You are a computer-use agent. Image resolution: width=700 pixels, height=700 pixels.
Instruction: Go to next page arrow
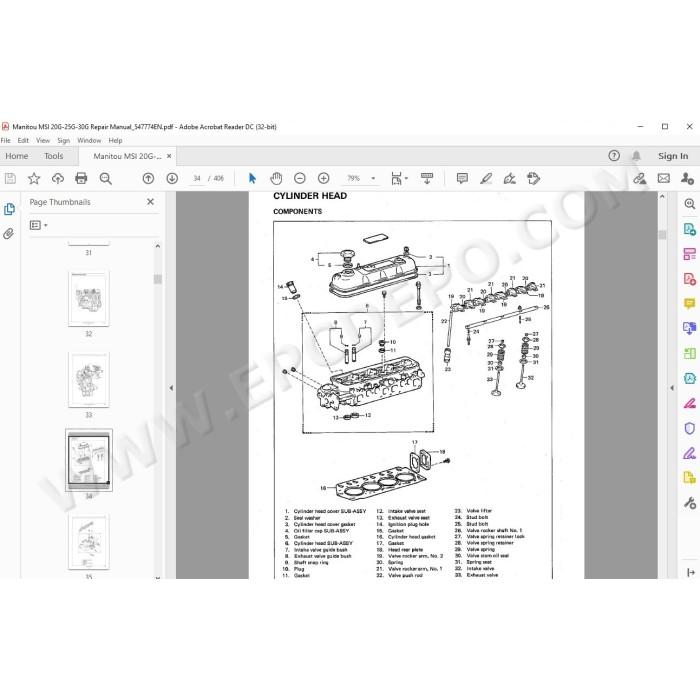point(172,179)
